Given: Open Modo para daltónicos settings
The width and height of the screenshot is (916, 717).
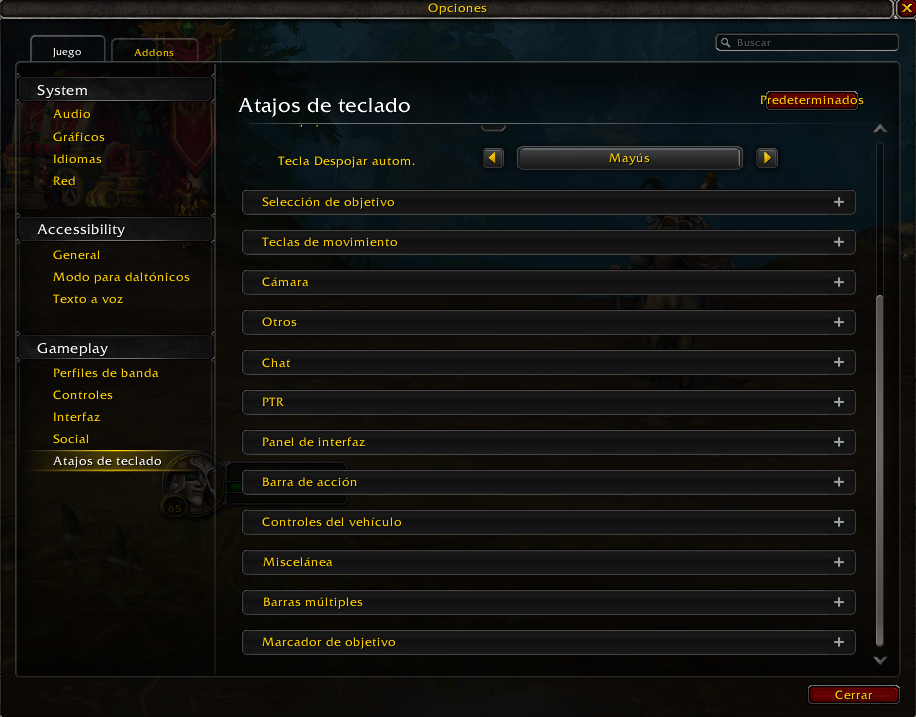Looking at the screenshot, I should [x=121, y=277].
